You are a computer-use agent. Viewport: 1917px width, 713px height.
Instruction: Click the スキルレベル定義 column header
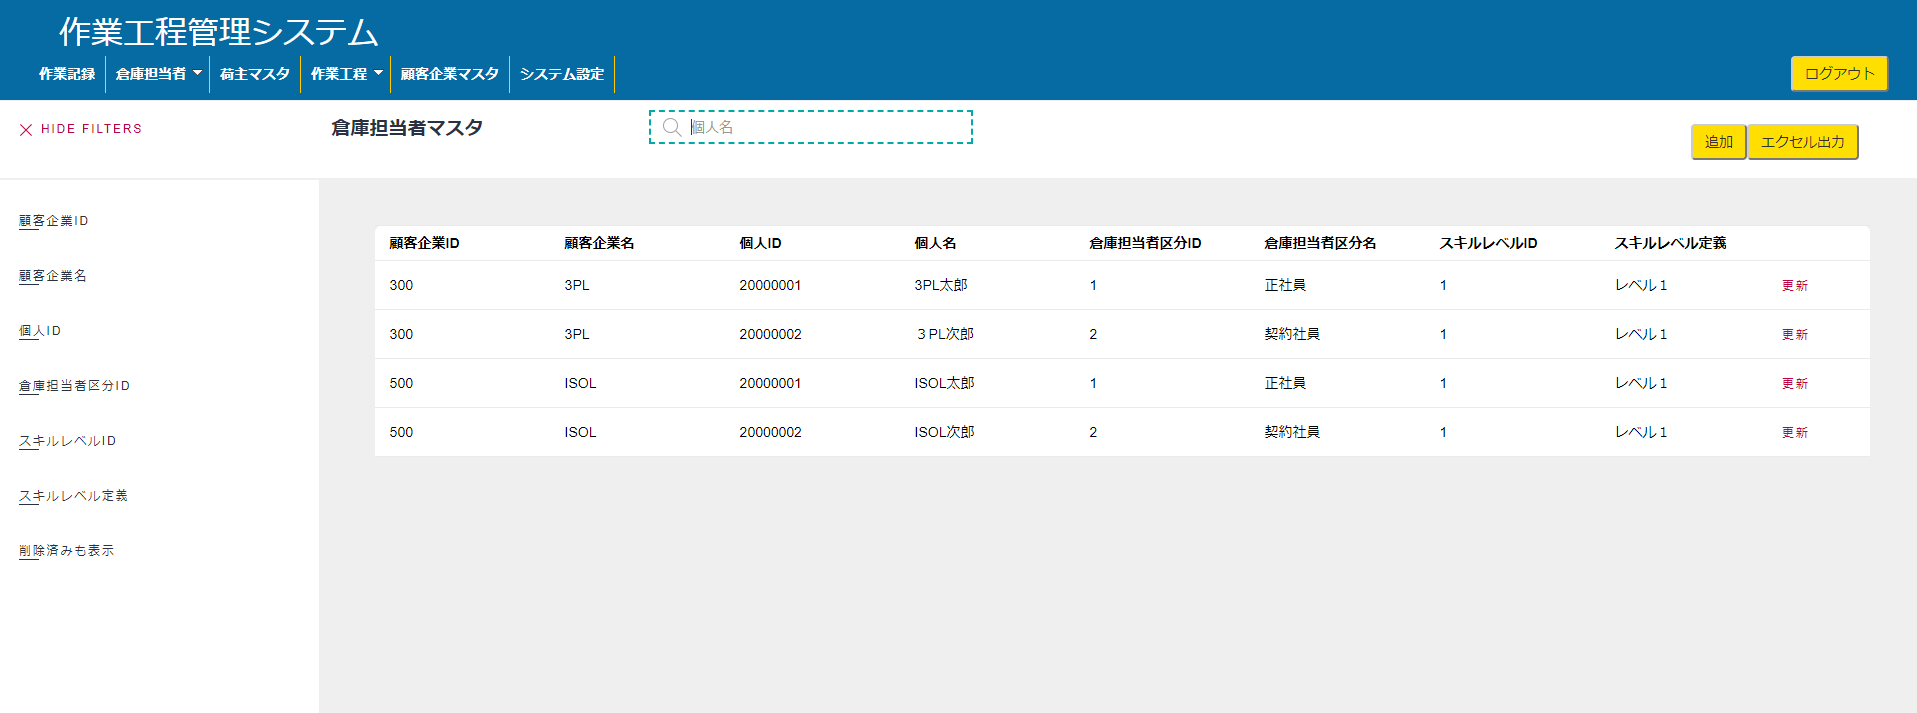pyautogui.click(x=1671, y=243)
